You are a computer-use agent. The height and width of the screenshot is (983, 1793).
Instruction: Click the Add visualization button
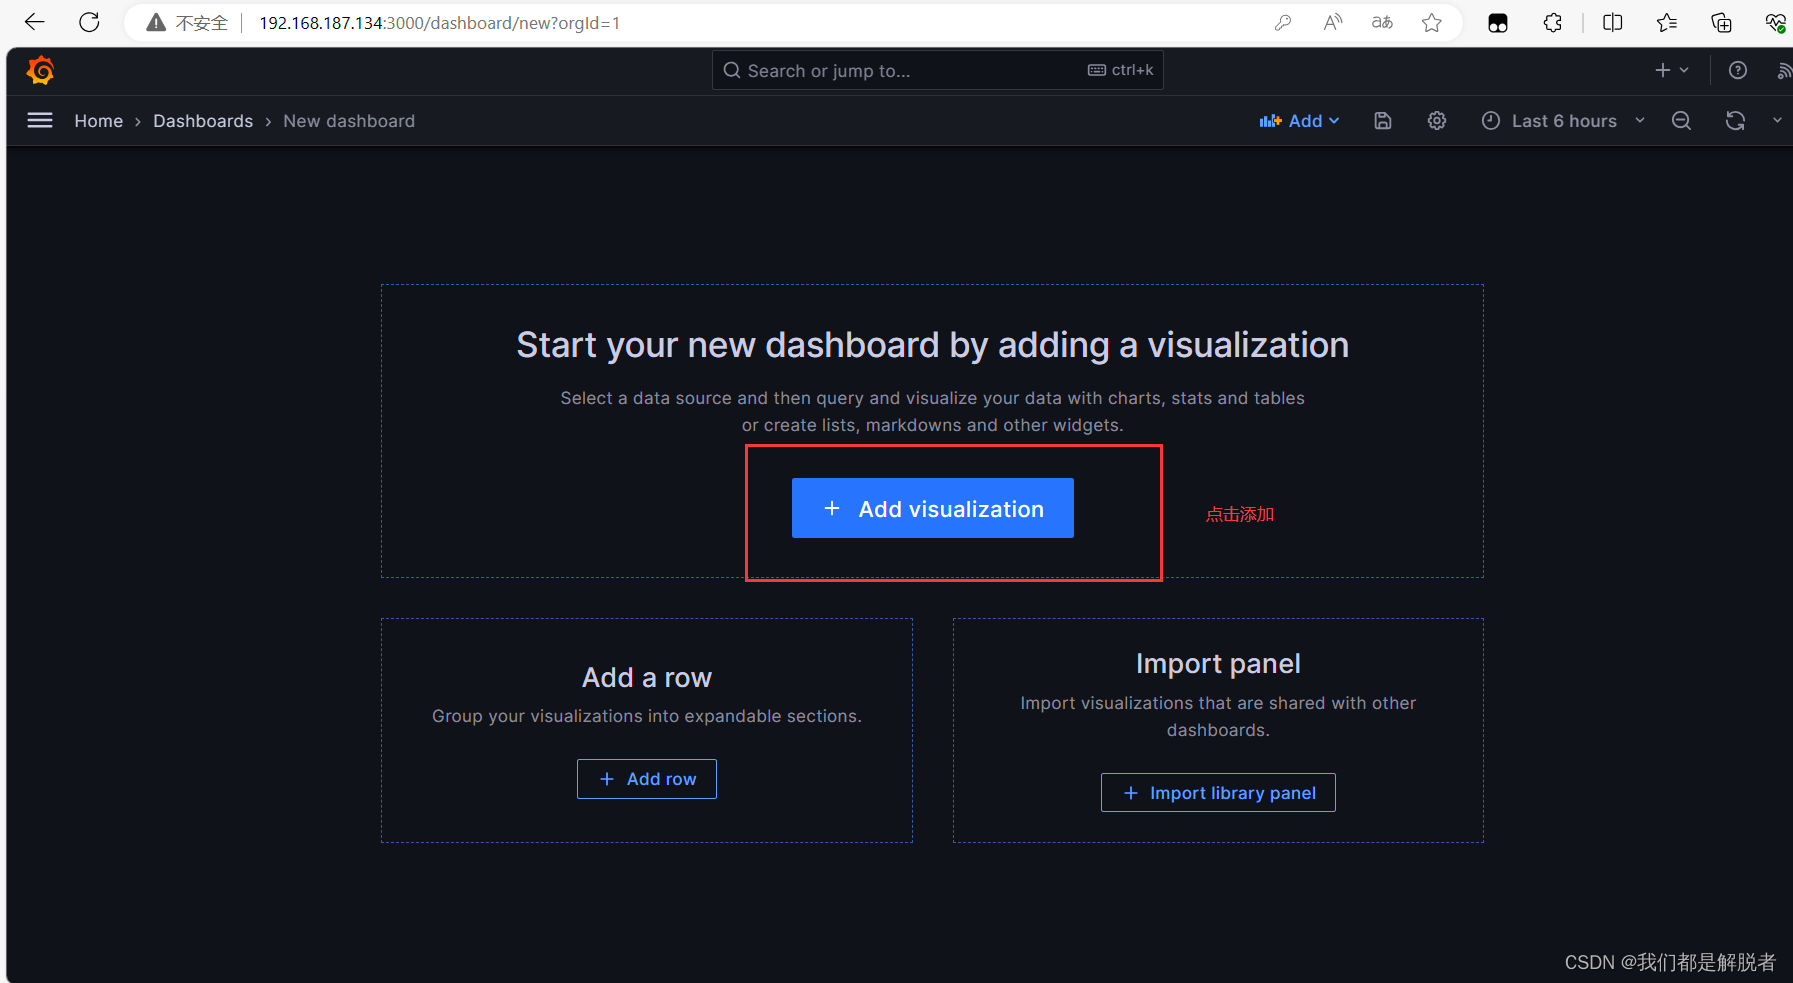(x=932, y=508)
